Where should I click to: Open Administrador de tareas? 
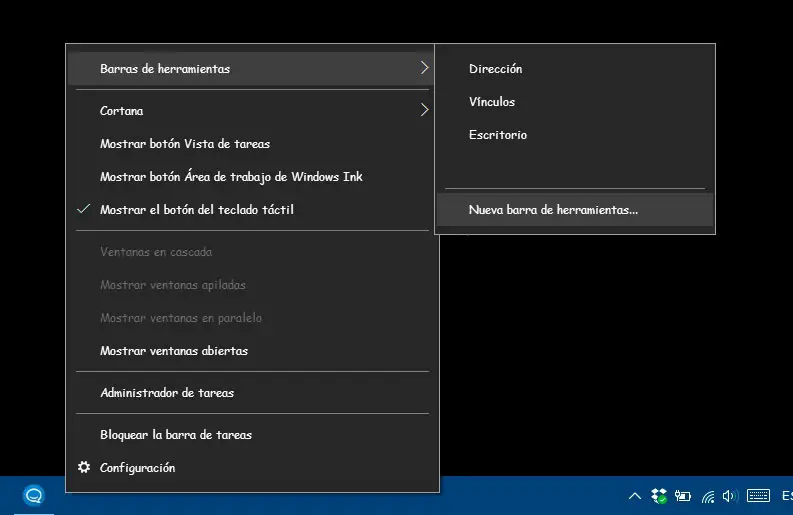[252, 393]
